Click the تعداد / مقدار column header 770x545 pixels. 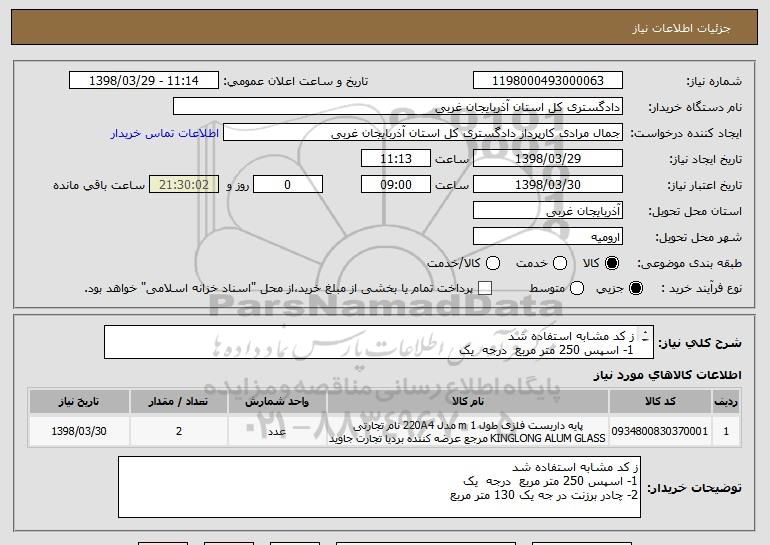tap(179, 402)
